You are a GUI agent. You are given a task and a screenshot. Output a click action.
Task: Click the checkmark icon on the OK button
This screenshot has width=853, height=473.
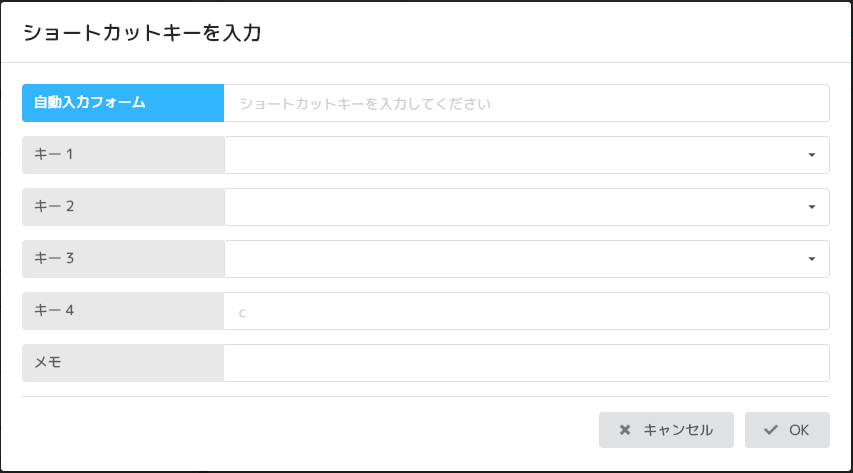(770, 430)
